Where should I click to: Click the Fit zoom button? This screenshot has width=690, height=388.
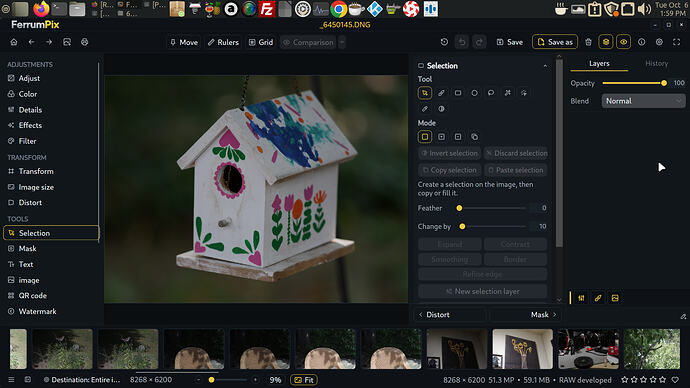304,380
